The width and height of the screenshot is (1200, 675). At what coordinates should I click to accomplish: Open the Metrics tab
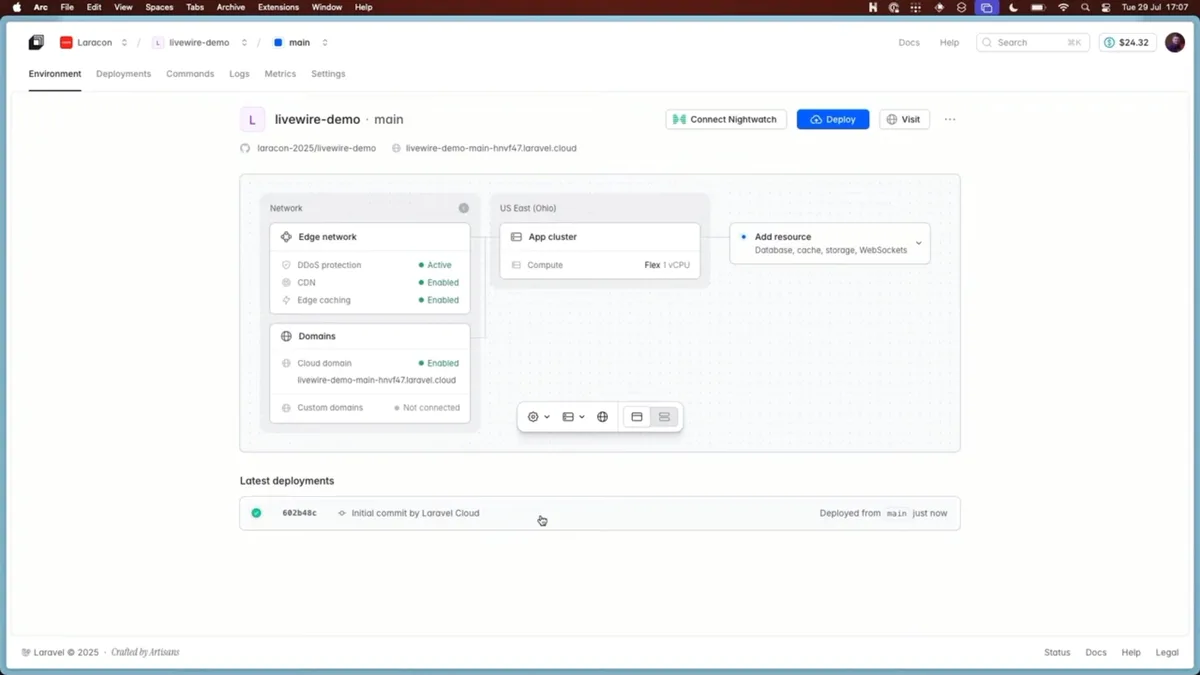pos(280,74)
